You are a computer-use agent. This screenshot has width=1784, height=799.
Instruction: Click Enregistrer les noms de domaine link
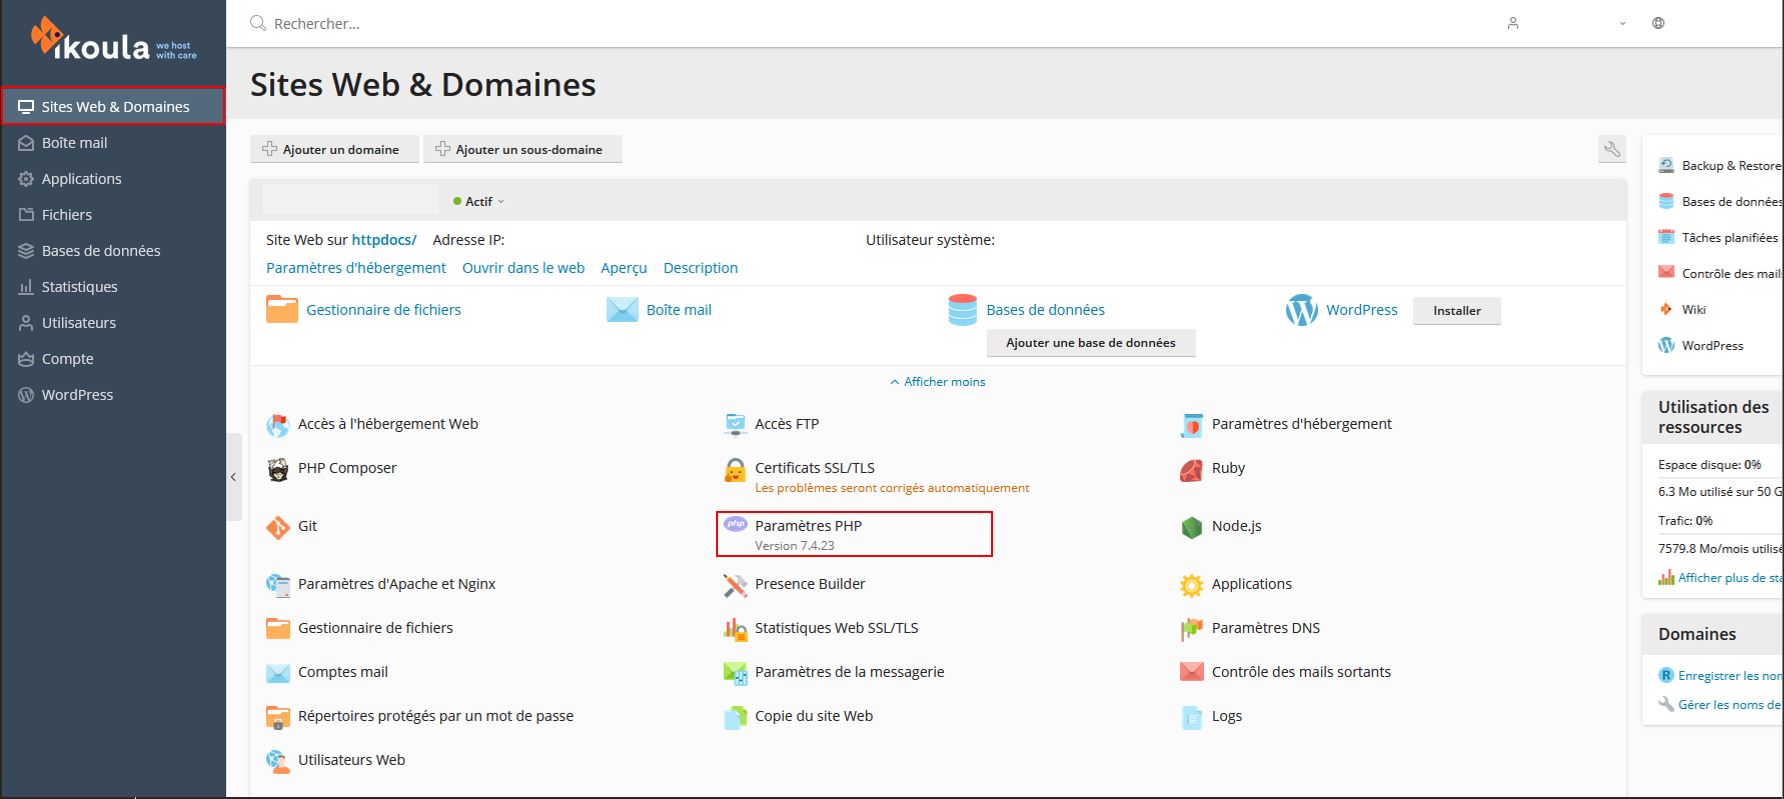[1729, 676]
